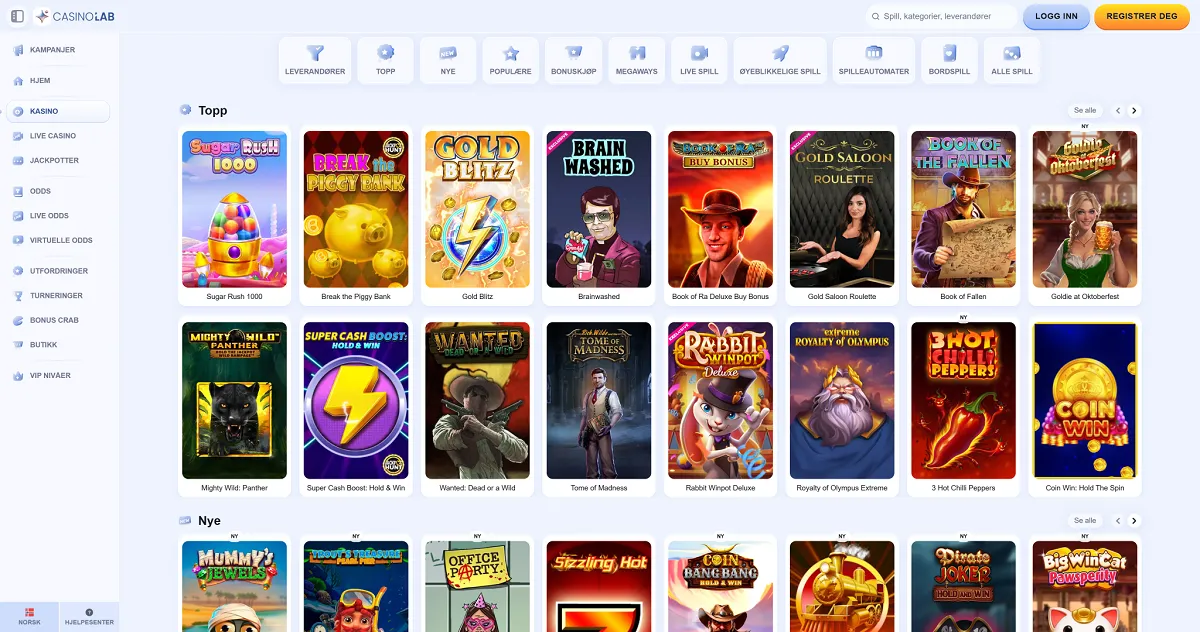The height and width of the screenshot is (632, 1200).
Task: Launch Book of Ra Deluxe Buy Bonus thumbnail
Action: pyautogui.click(x=720, y=209)
